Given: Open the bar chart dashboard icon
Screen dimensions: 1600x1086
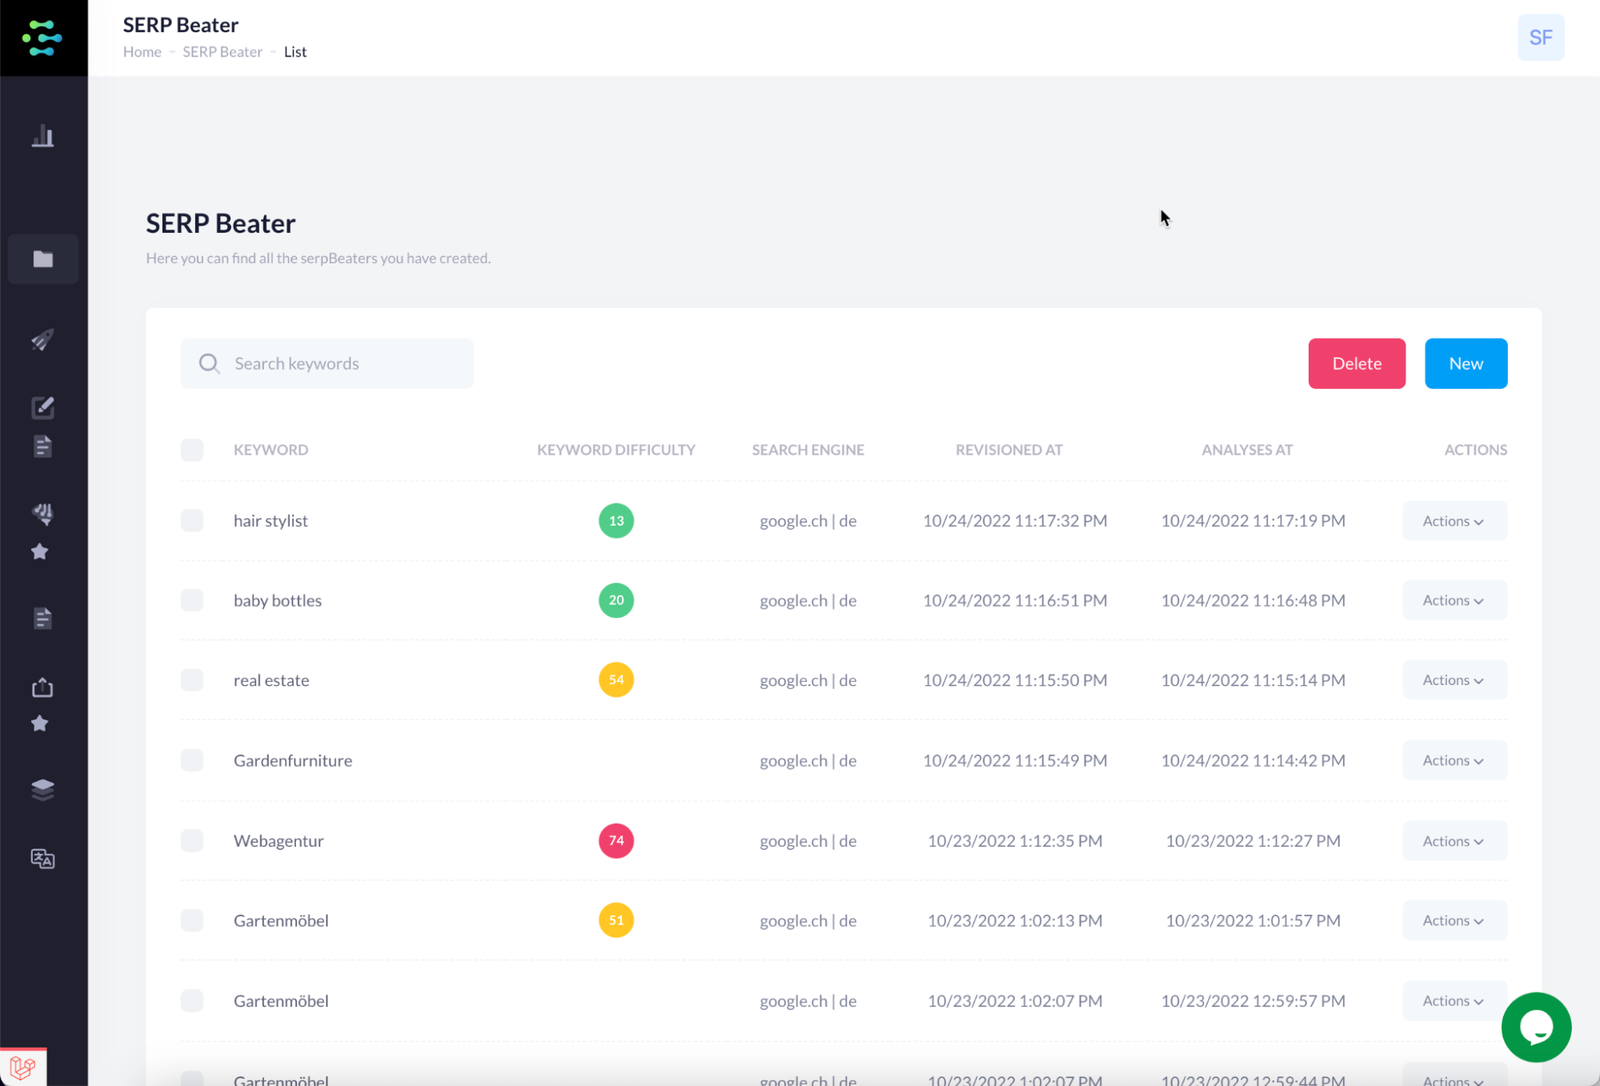Looking at the screenshot, I should [43, 136].
